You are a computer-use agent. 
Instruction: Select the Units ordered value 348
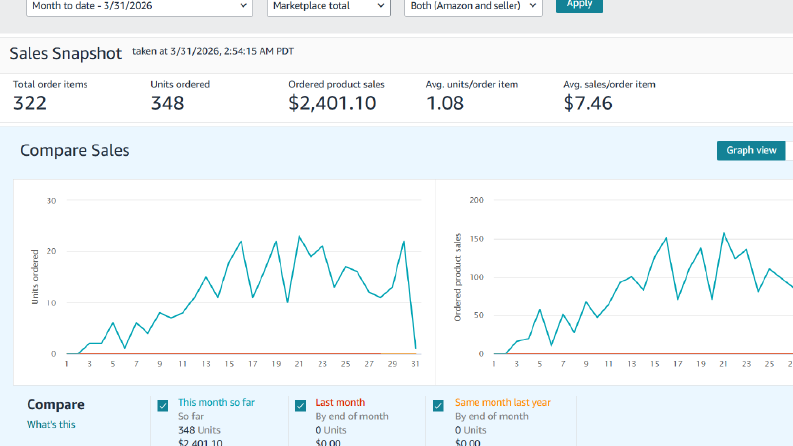167,103
